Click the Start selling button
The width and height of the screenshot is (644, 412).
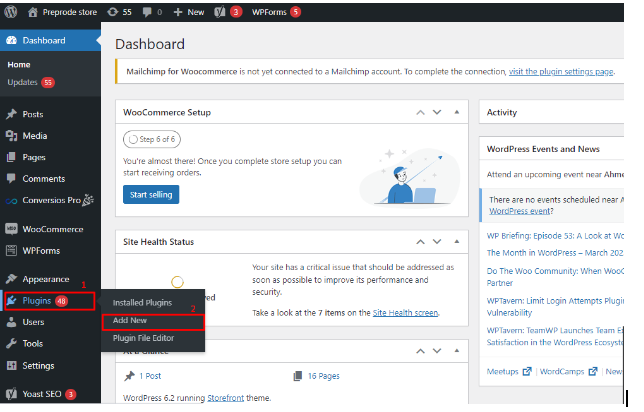(151, 195)
